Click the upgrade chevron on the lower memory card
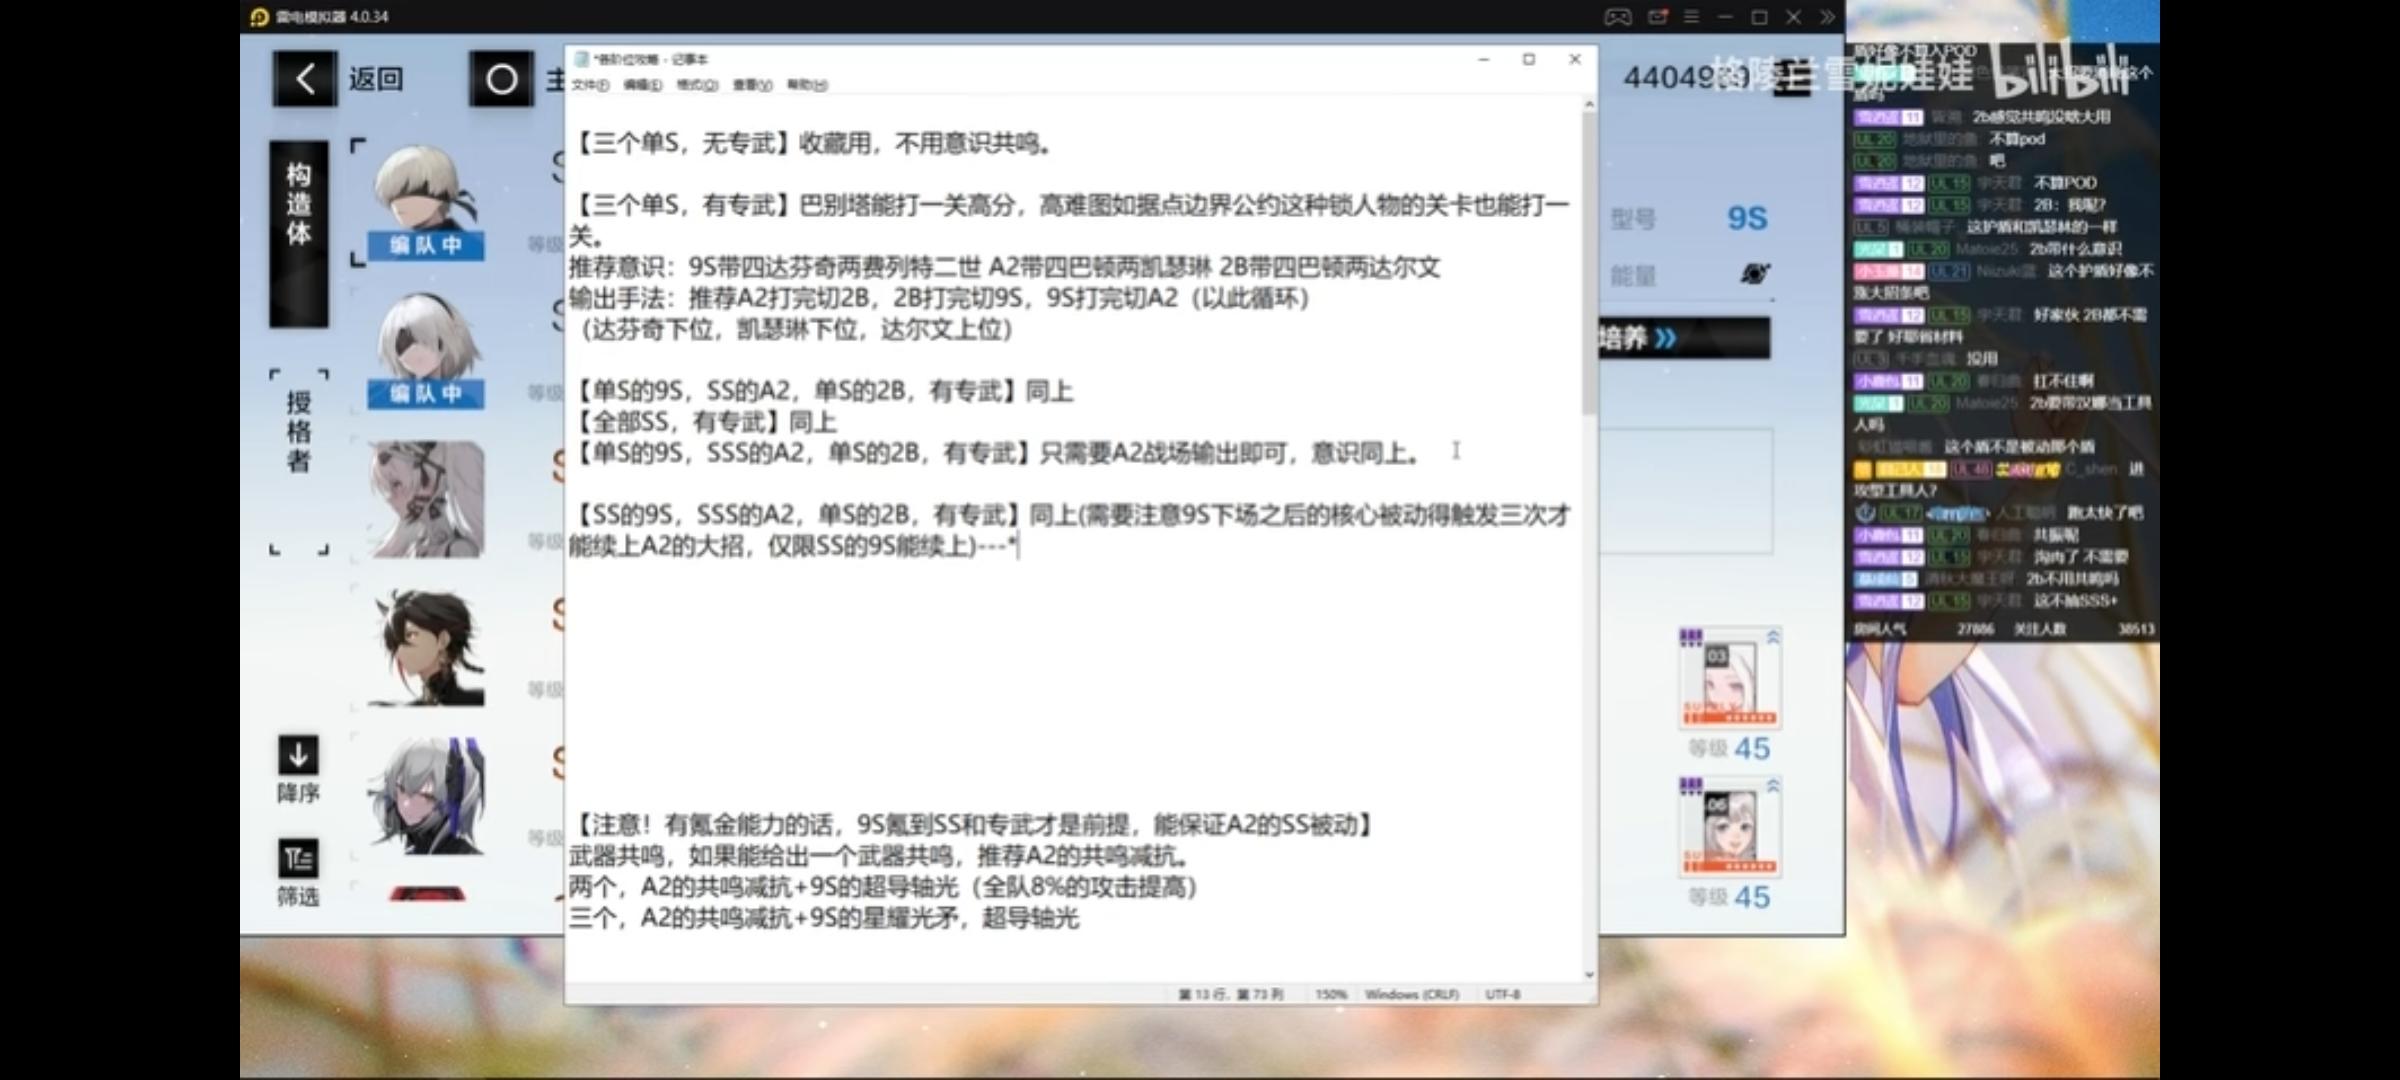Viewport: 2400px width, 1080px height. tap(1772, 786)
